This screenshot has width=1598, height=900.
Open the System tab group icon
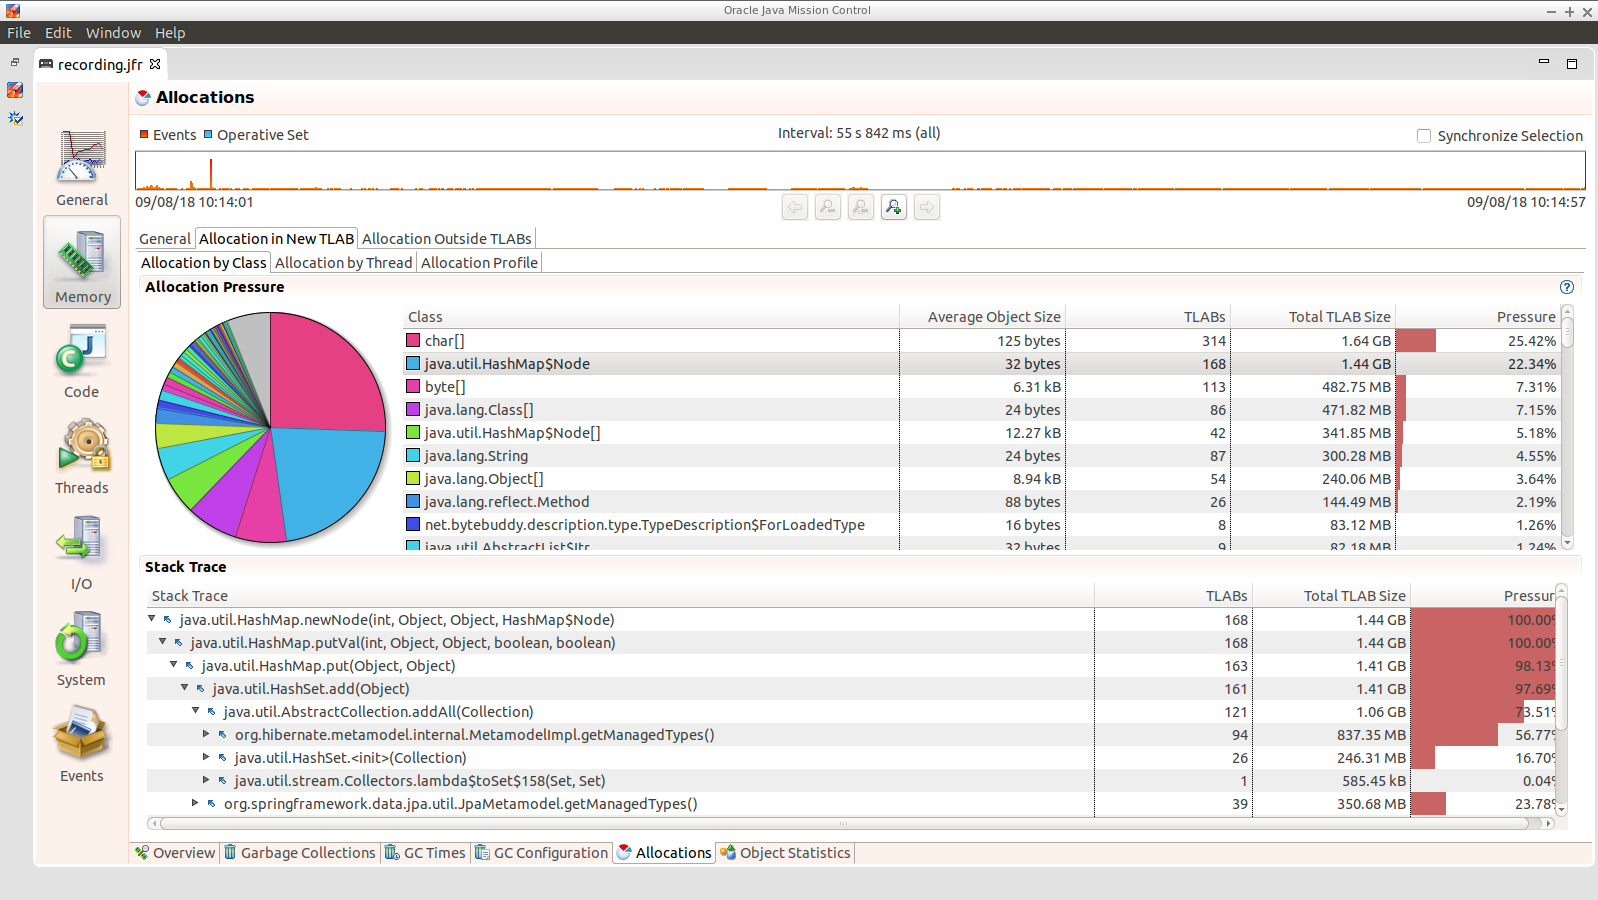[x=82, y=638]
